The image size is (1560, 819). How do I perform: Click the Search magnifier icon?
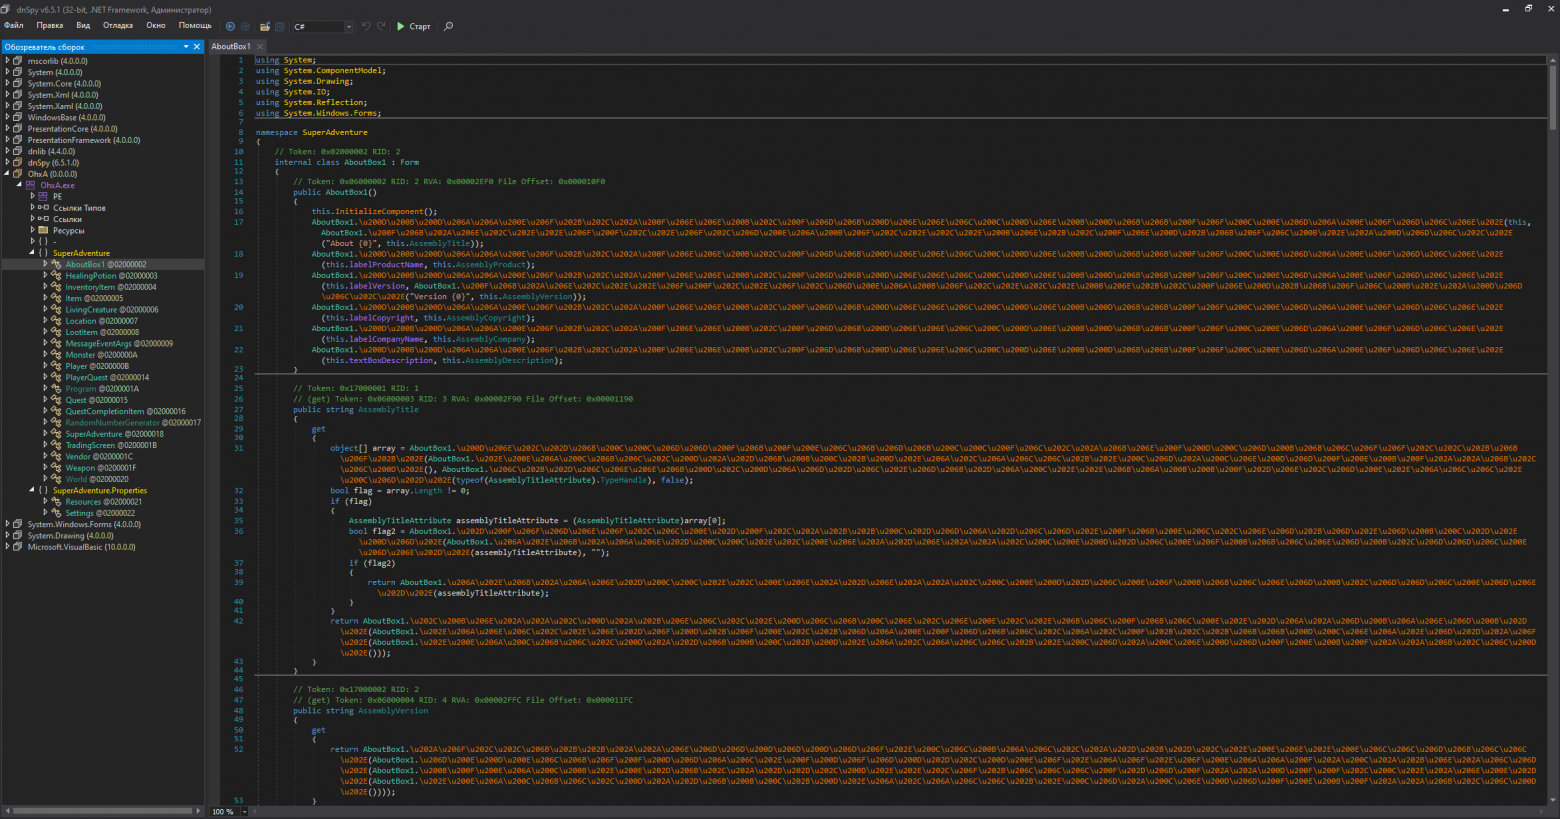[448, 26]
